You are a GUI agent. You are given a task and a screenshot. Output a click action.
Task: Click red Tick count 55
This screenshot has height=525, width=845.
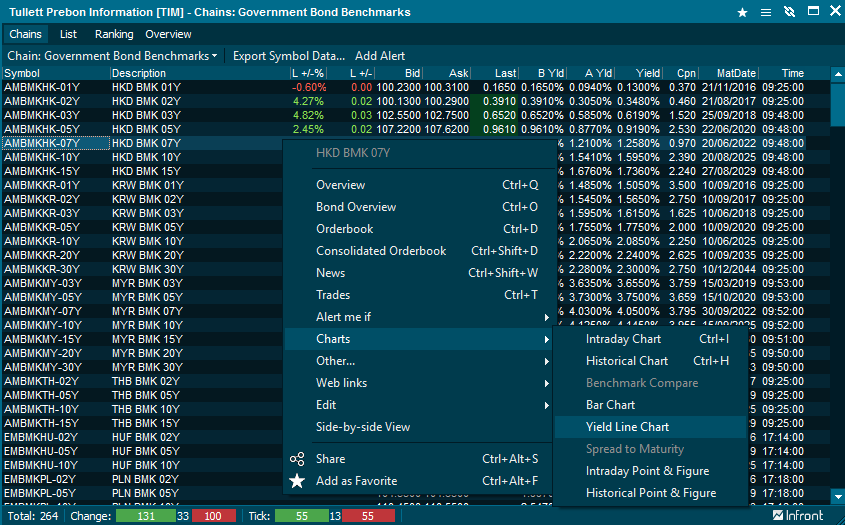(x=368, y=516)
